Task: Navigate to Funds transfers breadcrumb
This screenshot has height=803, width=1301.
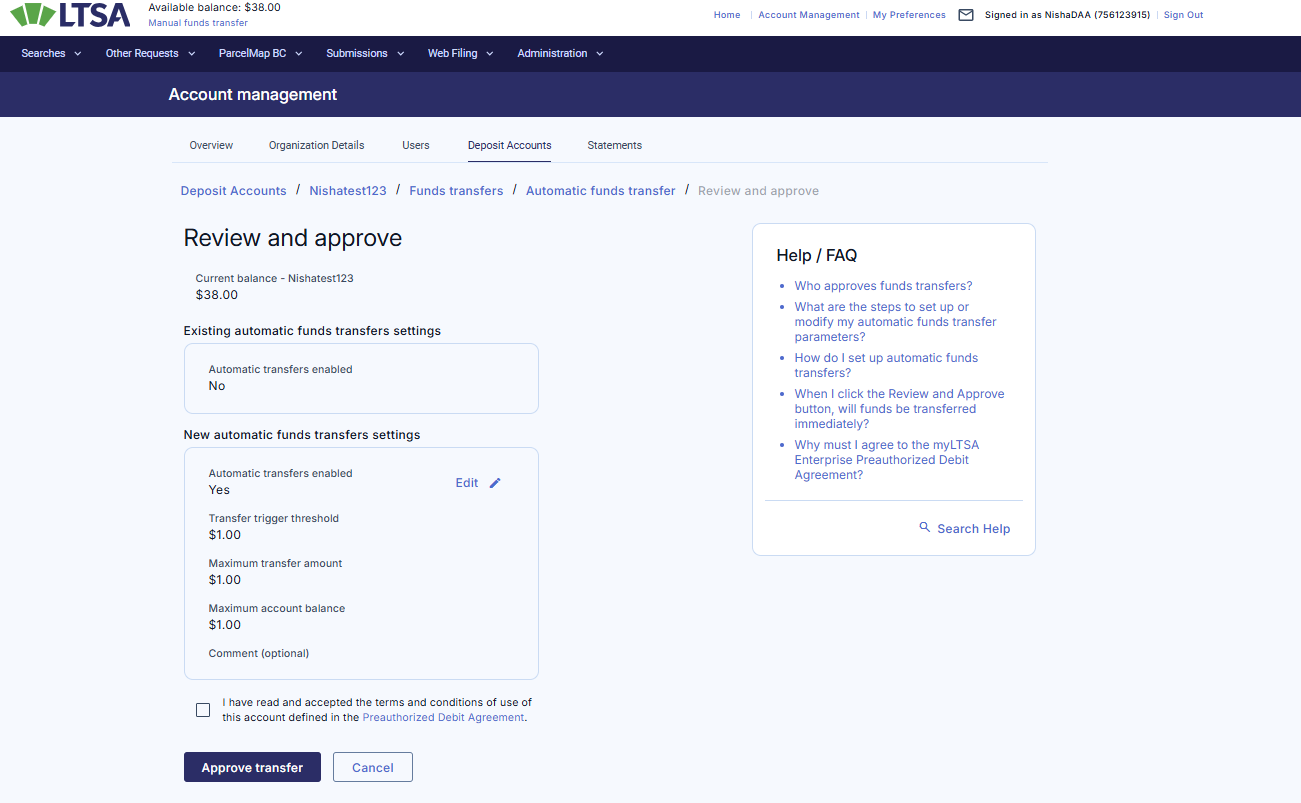Action: [456, 191]
